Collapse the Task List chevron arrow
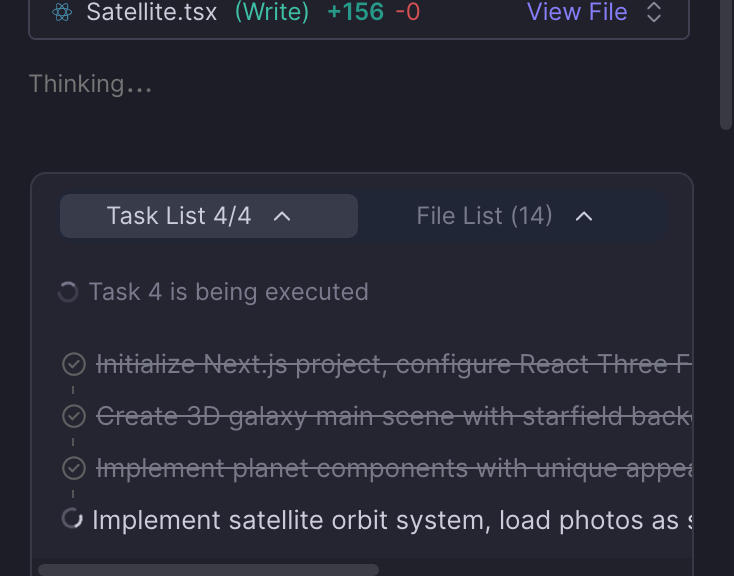Image resolution: width=734 pixels, height=576 pixels. (283, 216)
